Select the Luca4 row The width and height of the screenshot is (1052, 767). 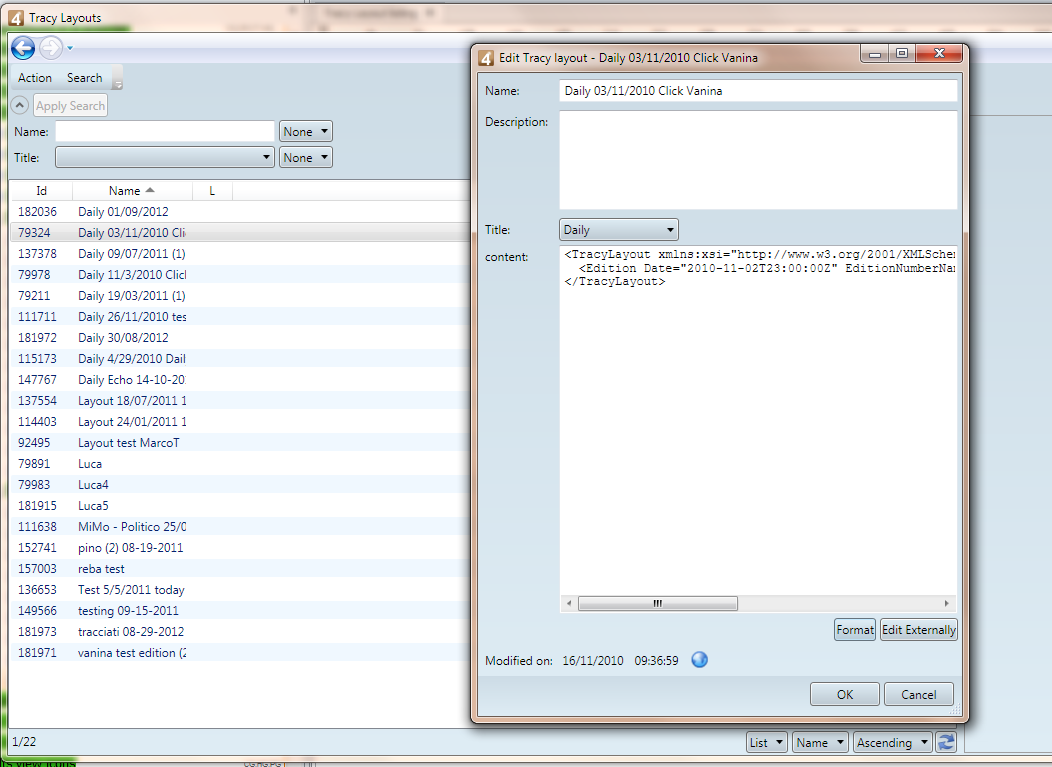click(x=240, y=484)
